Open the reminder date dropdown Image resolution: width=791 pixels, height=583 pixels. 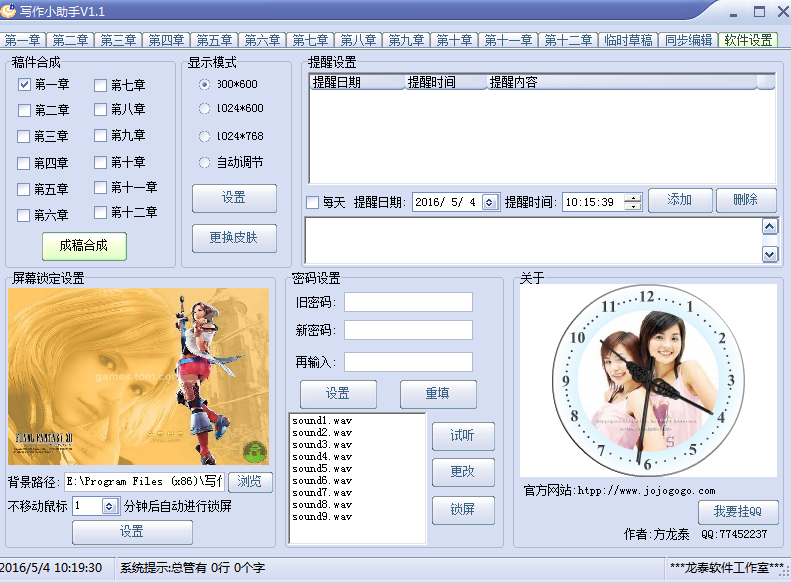(x=489, y=202)
